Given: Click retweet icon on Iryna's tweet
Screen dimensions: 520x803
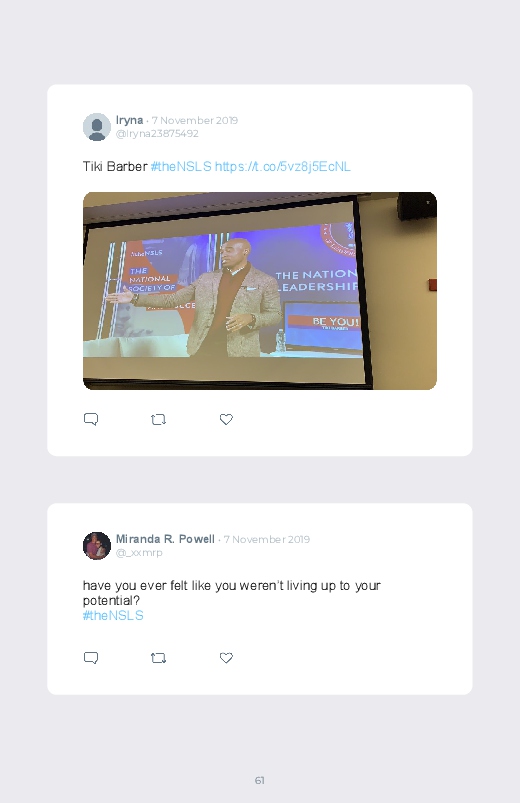Looking at the screenshot, I should tap(158, 420).
